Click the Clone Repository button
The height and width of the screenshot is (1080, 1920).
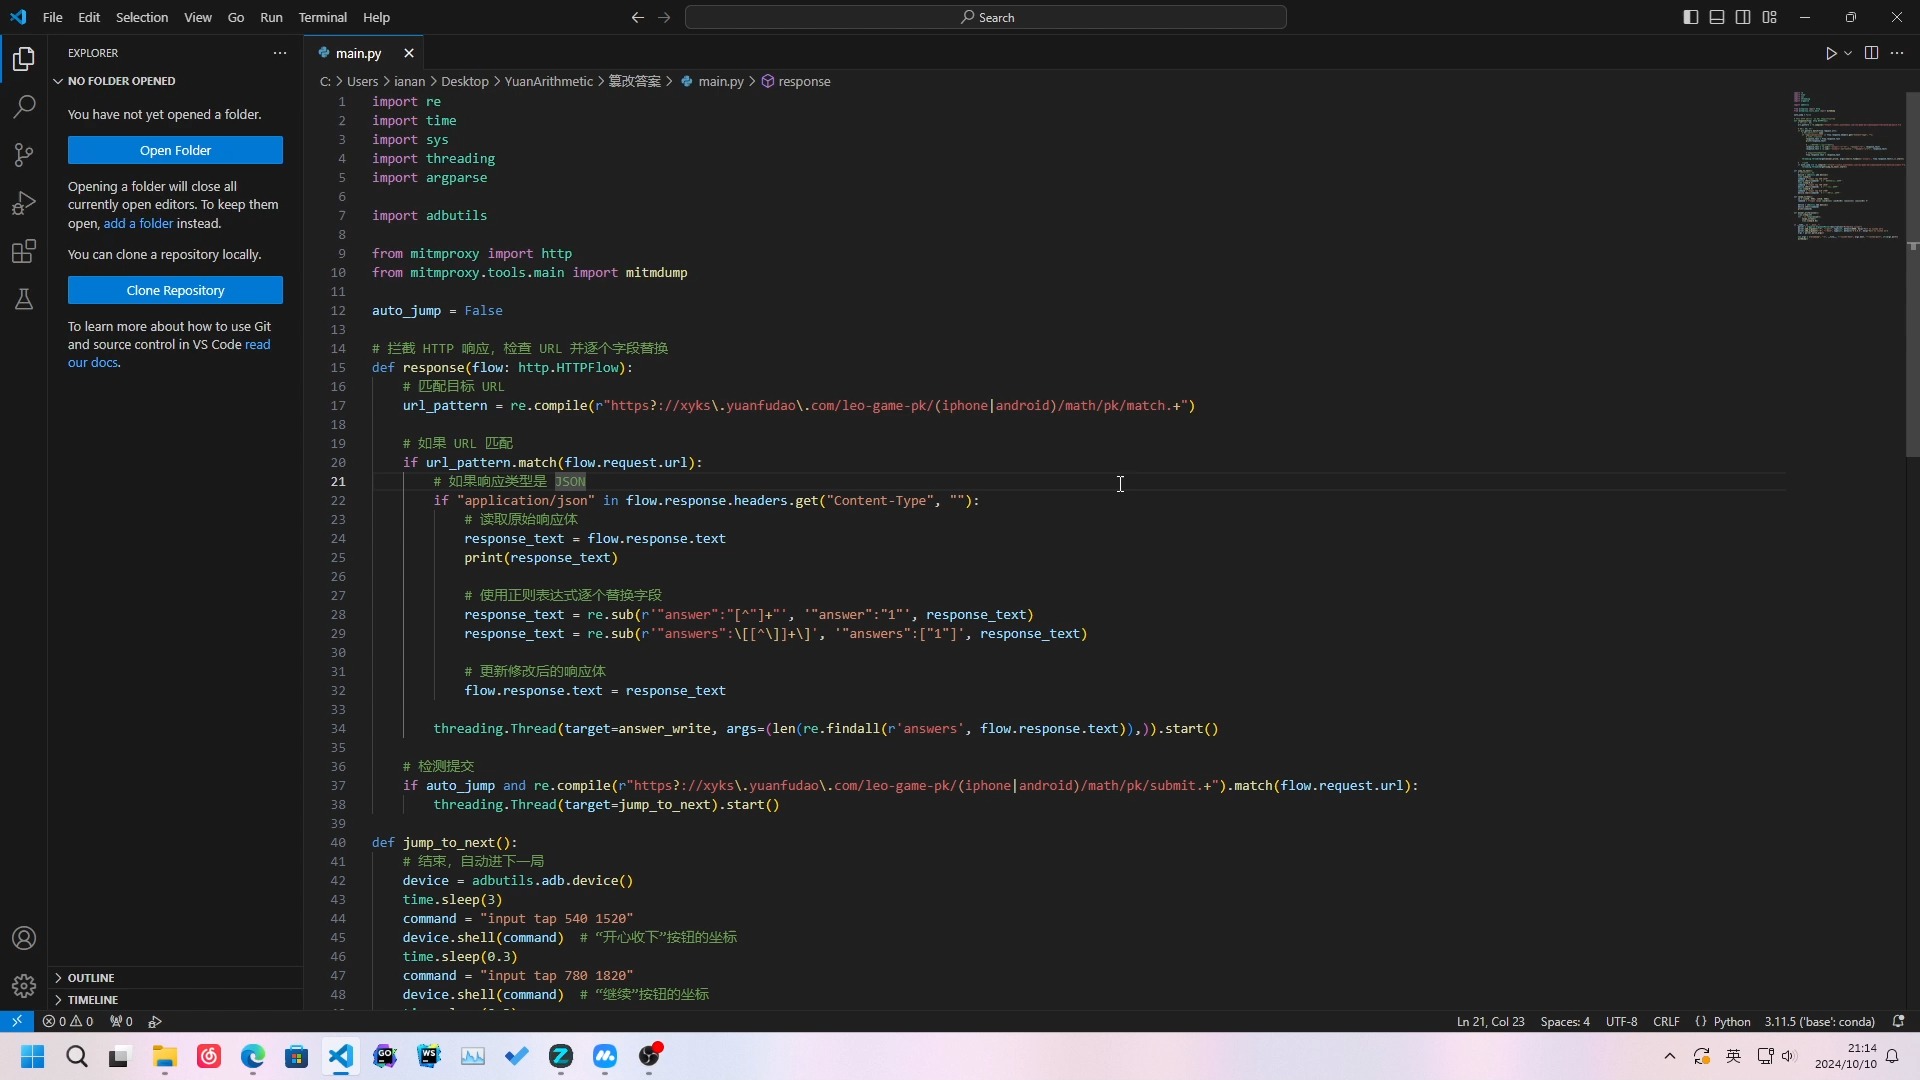tap(175, 290)
